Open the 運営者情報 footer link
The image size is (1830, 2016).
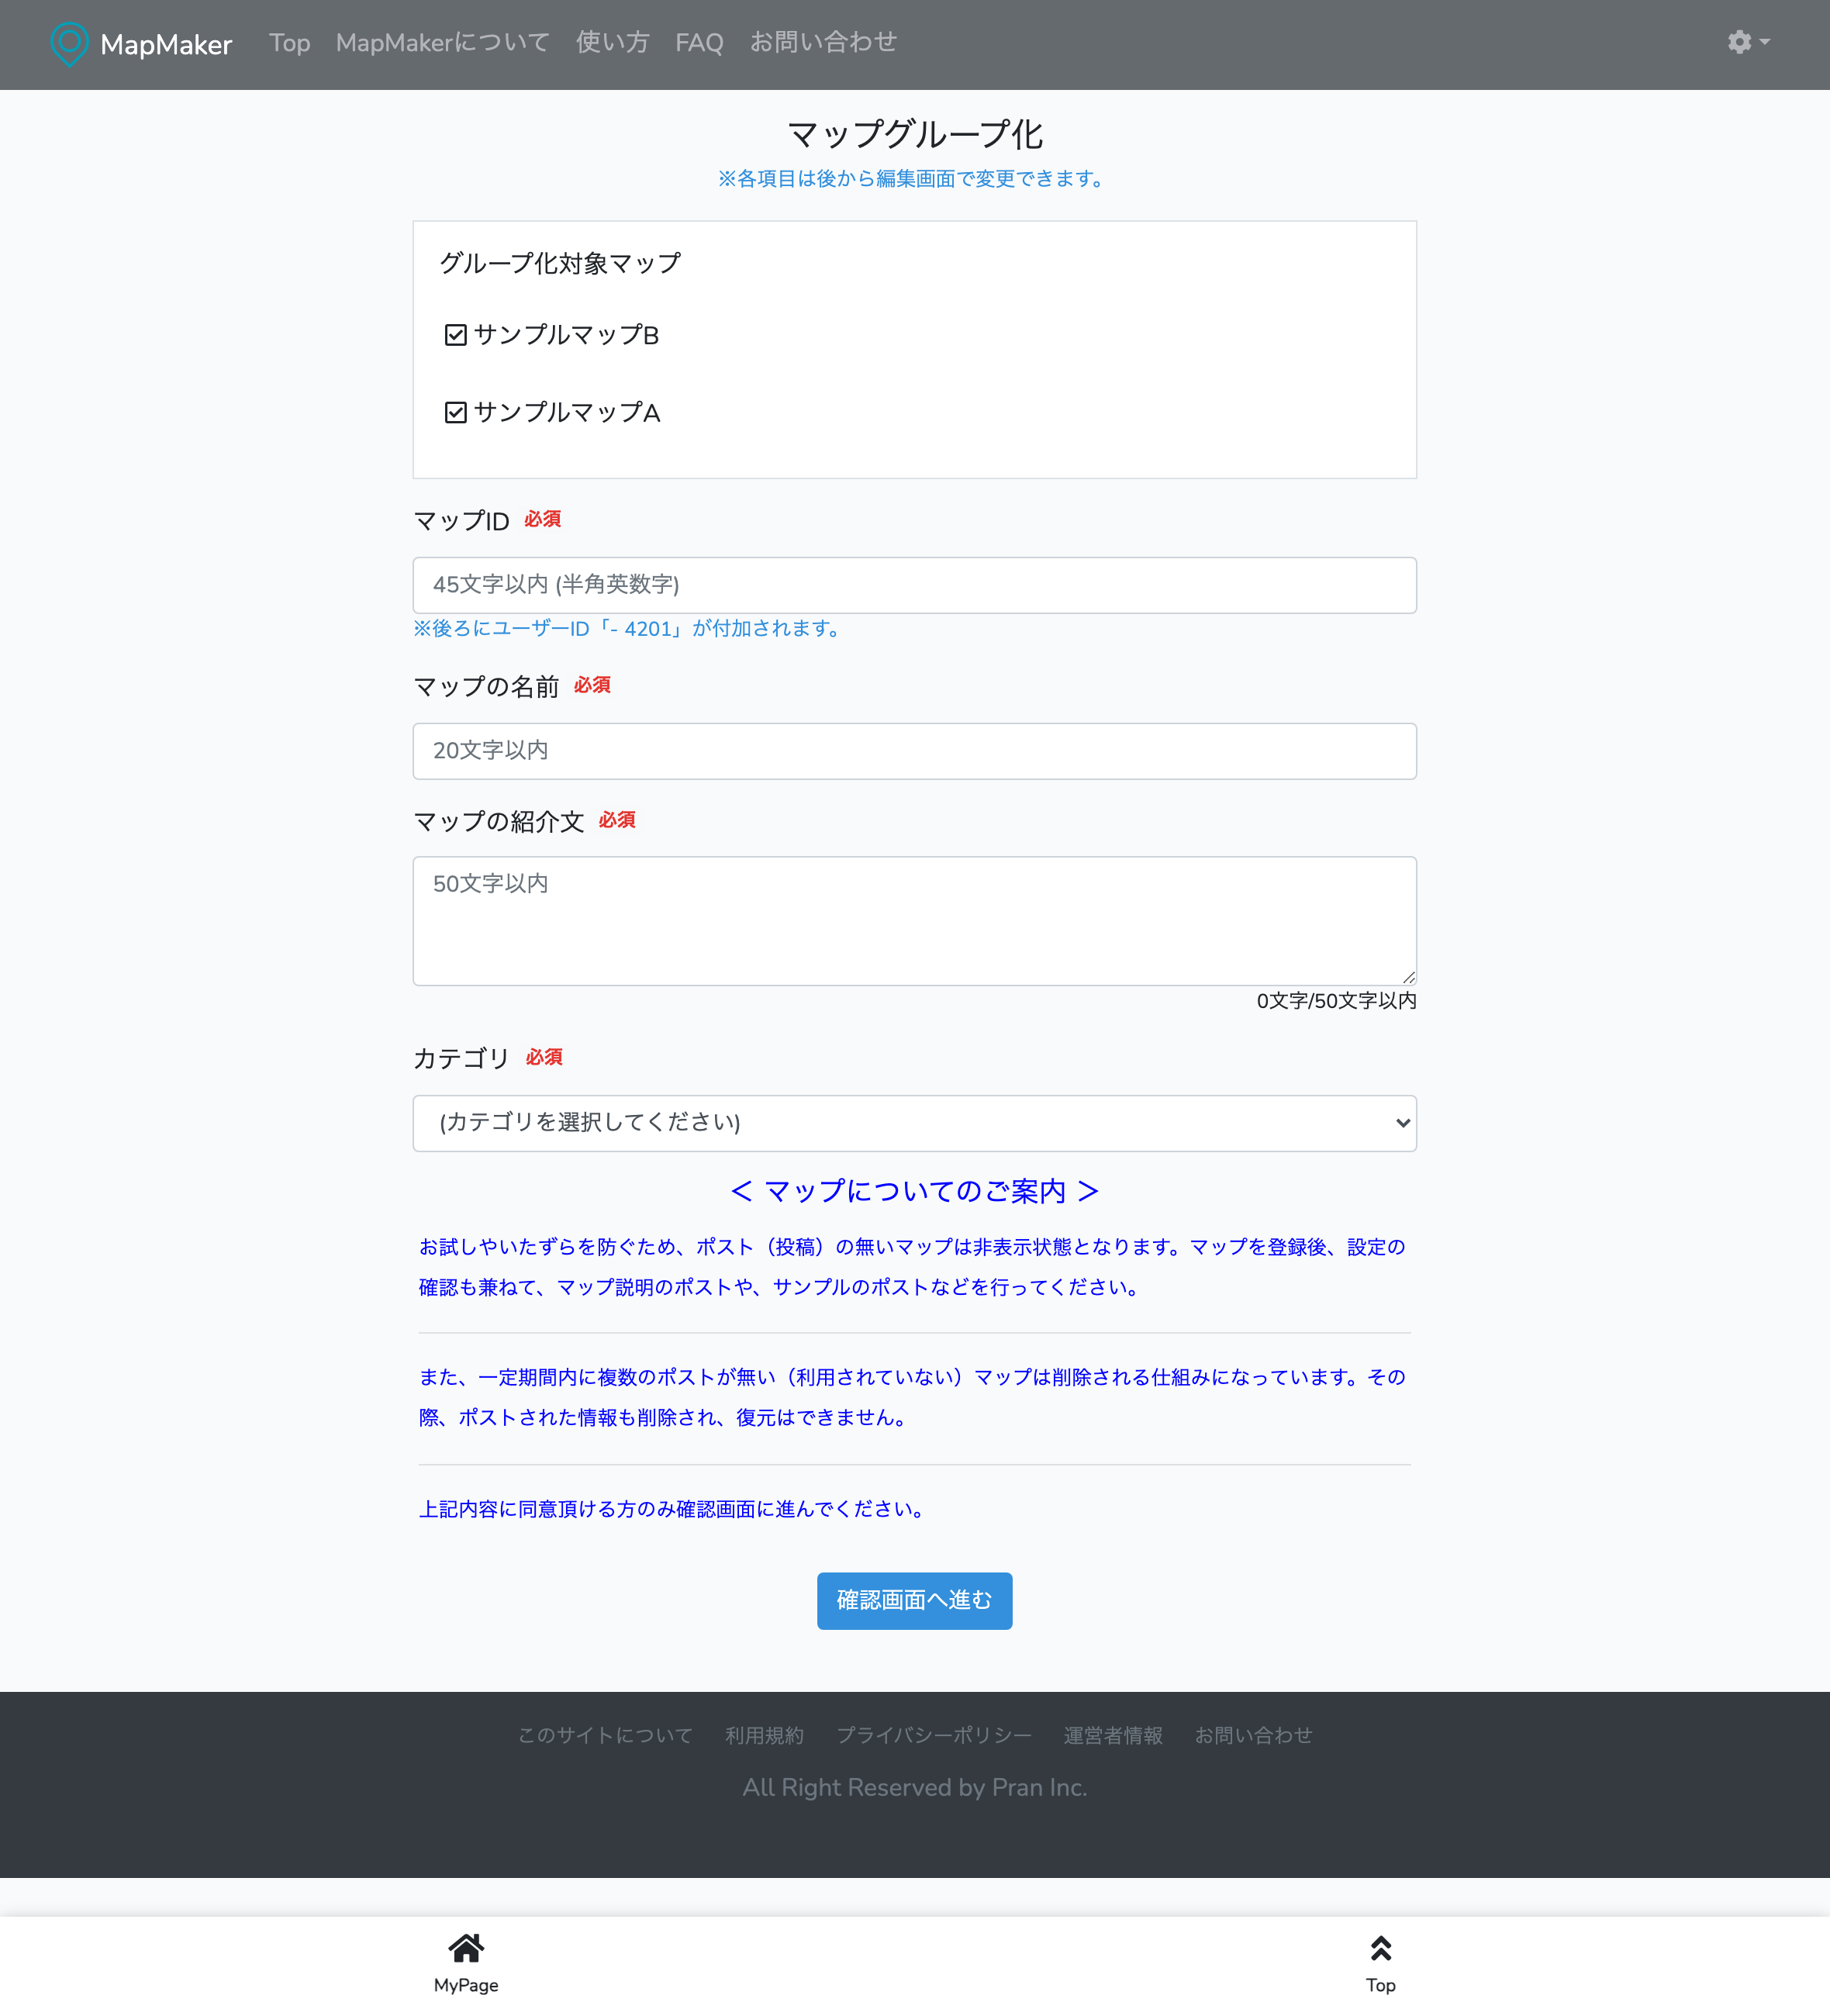[1113, 1735]
